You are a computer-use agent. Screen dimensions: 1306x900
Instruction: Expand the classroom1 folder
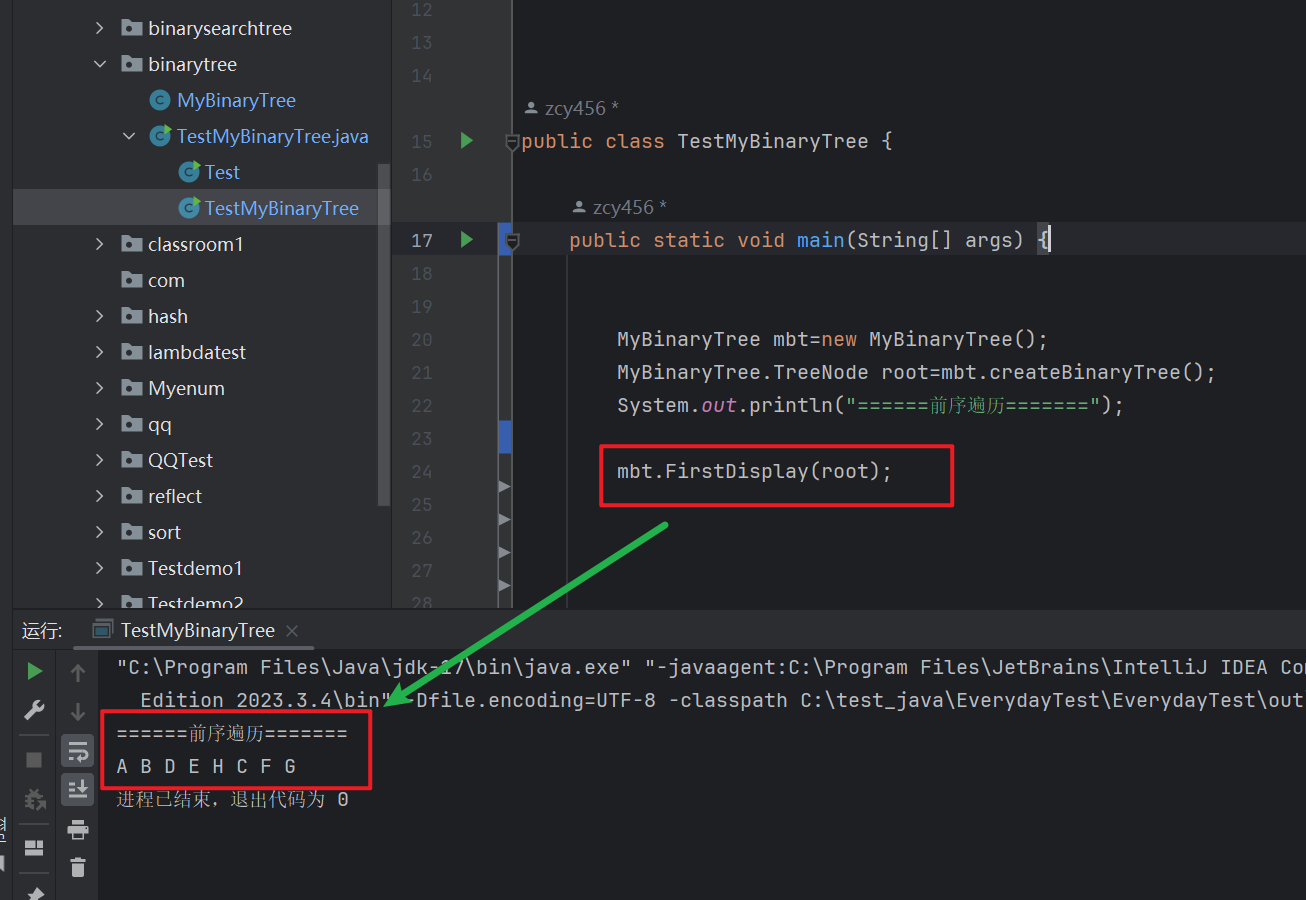point(99,244)
